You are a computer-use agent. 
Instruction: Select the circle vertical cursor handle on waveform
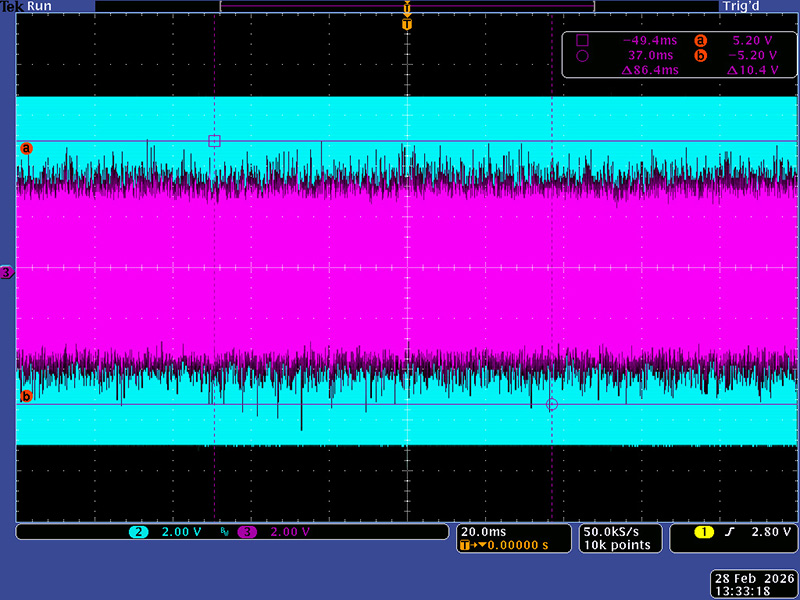coord(552,405)
